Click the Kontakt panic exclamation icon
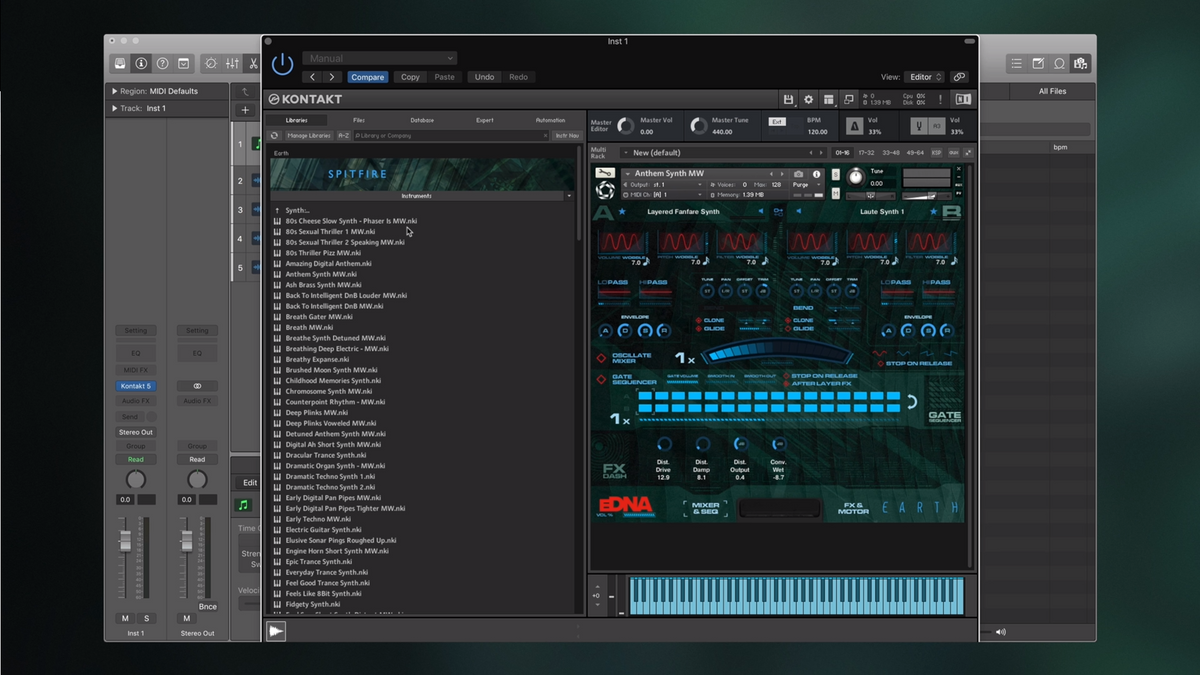Image resolution: width=1200 pixels, height=675 pixels. tap(940, 100)
